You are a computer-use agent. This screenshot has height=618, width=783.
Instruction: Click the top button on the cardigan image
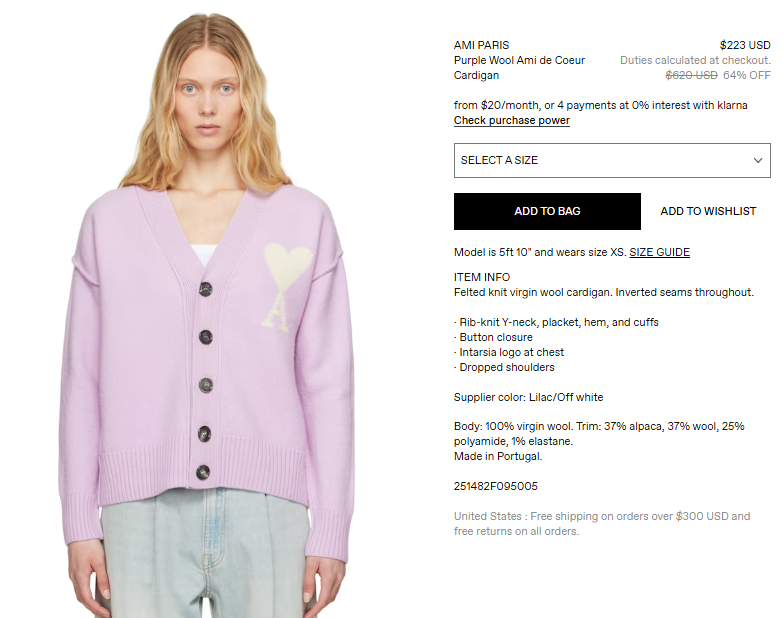tap(206, 289)
